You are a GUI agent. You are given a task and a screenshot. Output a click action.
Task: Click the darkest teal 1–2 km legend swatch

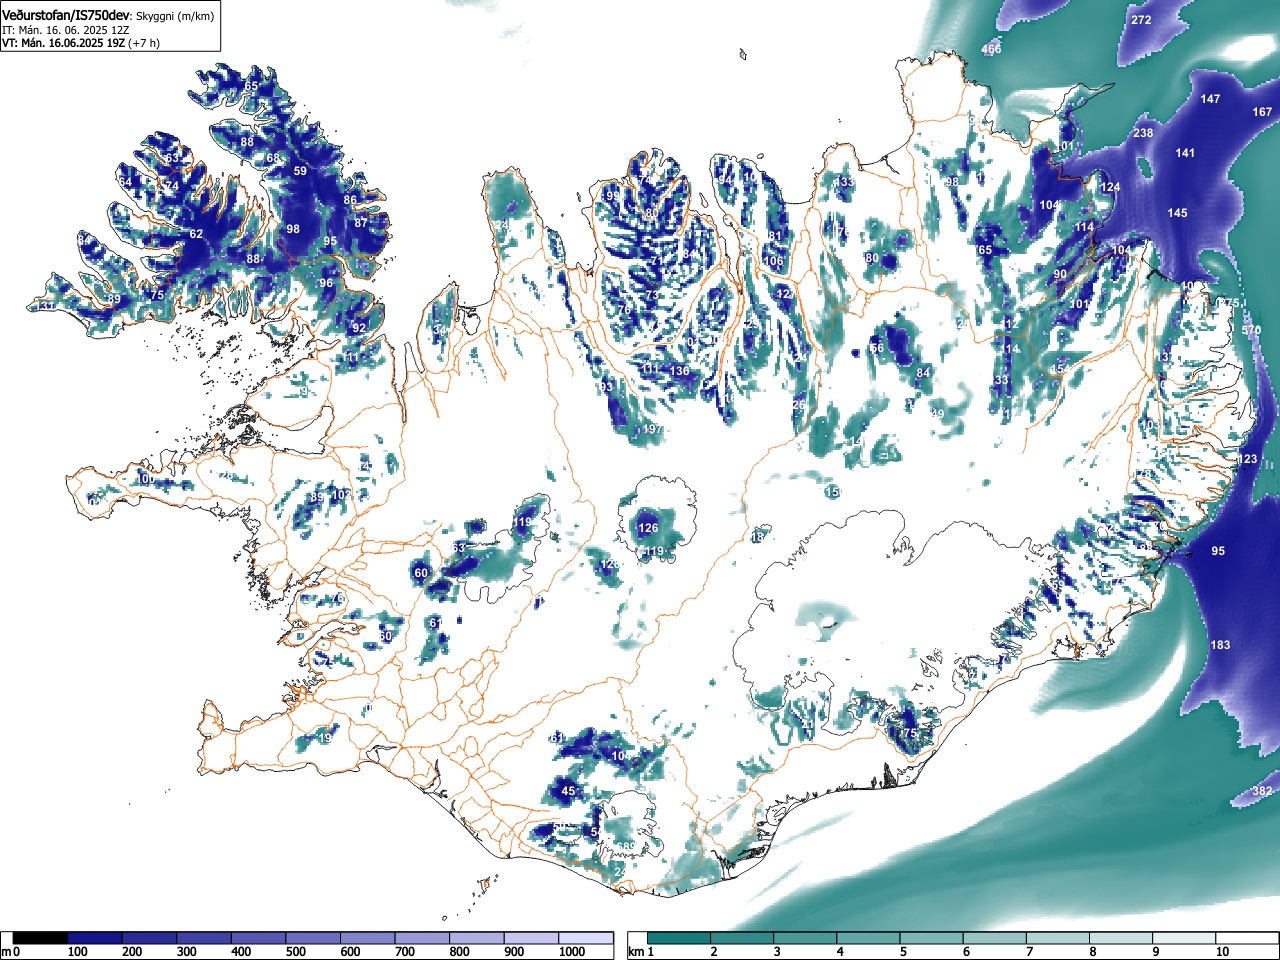(x=680, y=938)
